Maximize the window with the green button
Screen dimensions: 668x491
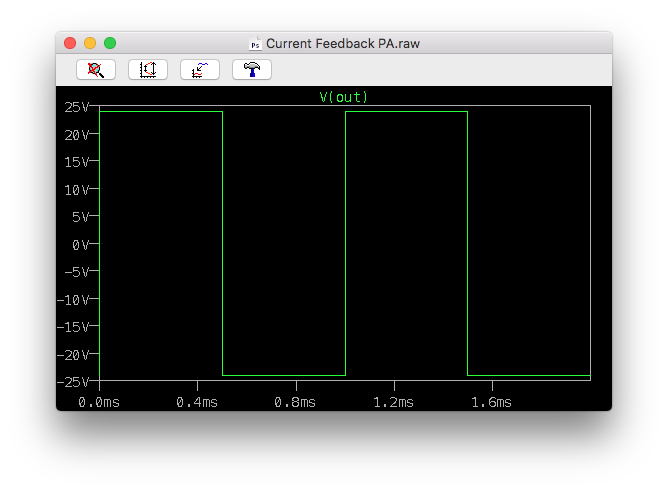pos(110,43)
